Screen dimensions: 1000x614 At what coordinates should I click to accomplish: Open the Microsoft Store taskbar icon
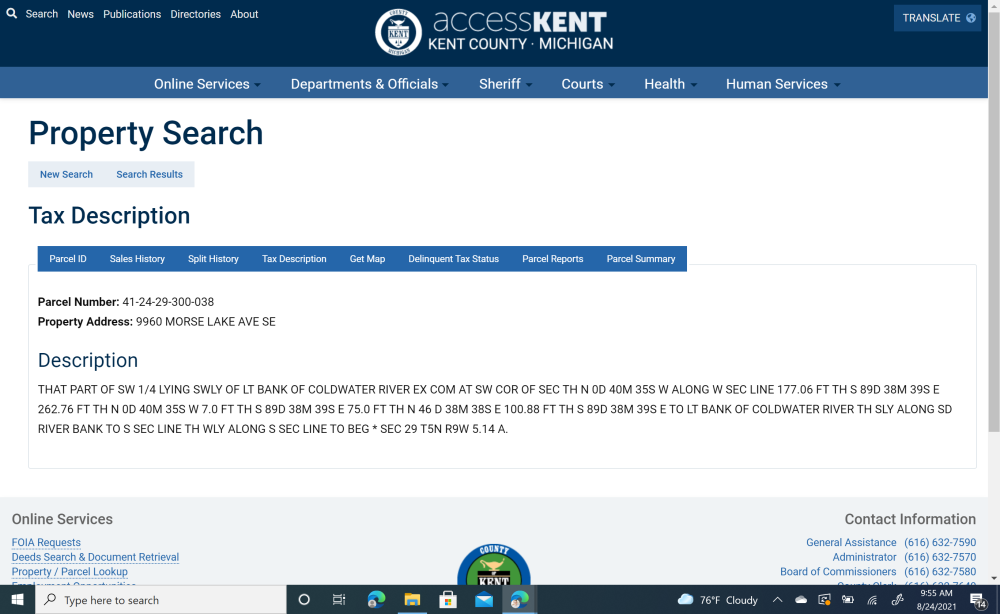coord(448,600)
